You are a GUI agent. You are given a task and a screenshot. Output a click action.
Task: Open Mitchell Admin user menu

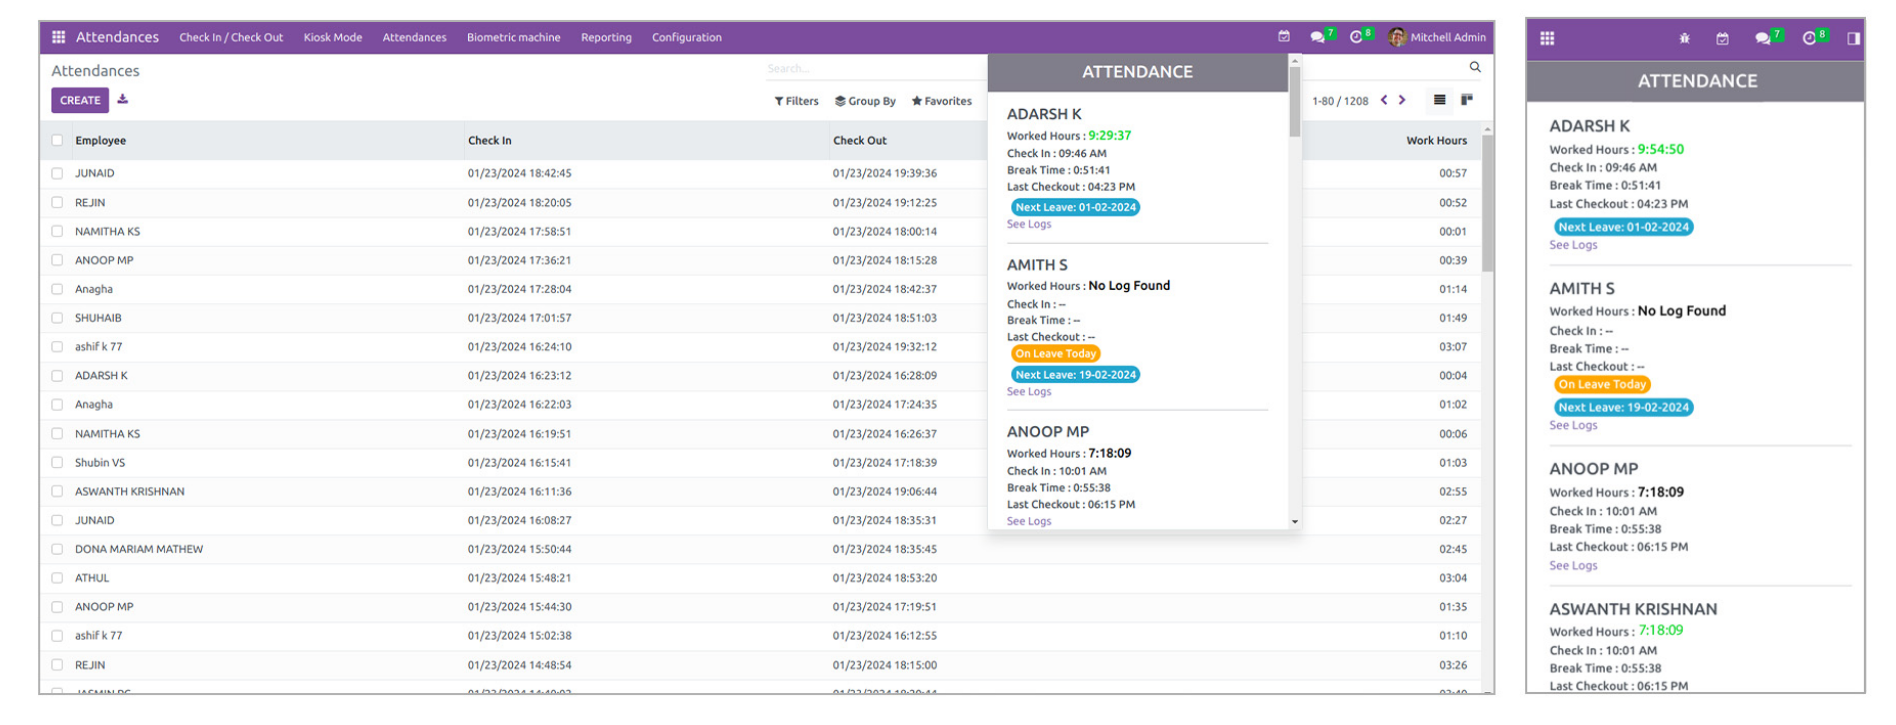(1437, 37)
